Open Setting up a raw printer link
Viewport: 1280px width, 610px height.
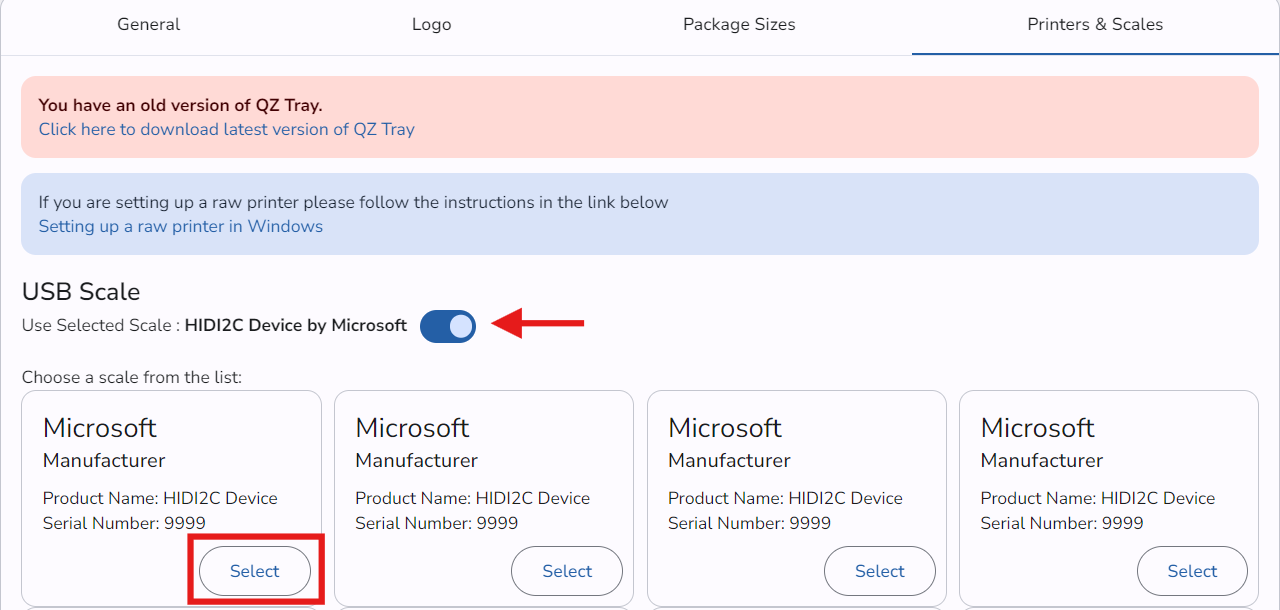[x=180, y=226]
